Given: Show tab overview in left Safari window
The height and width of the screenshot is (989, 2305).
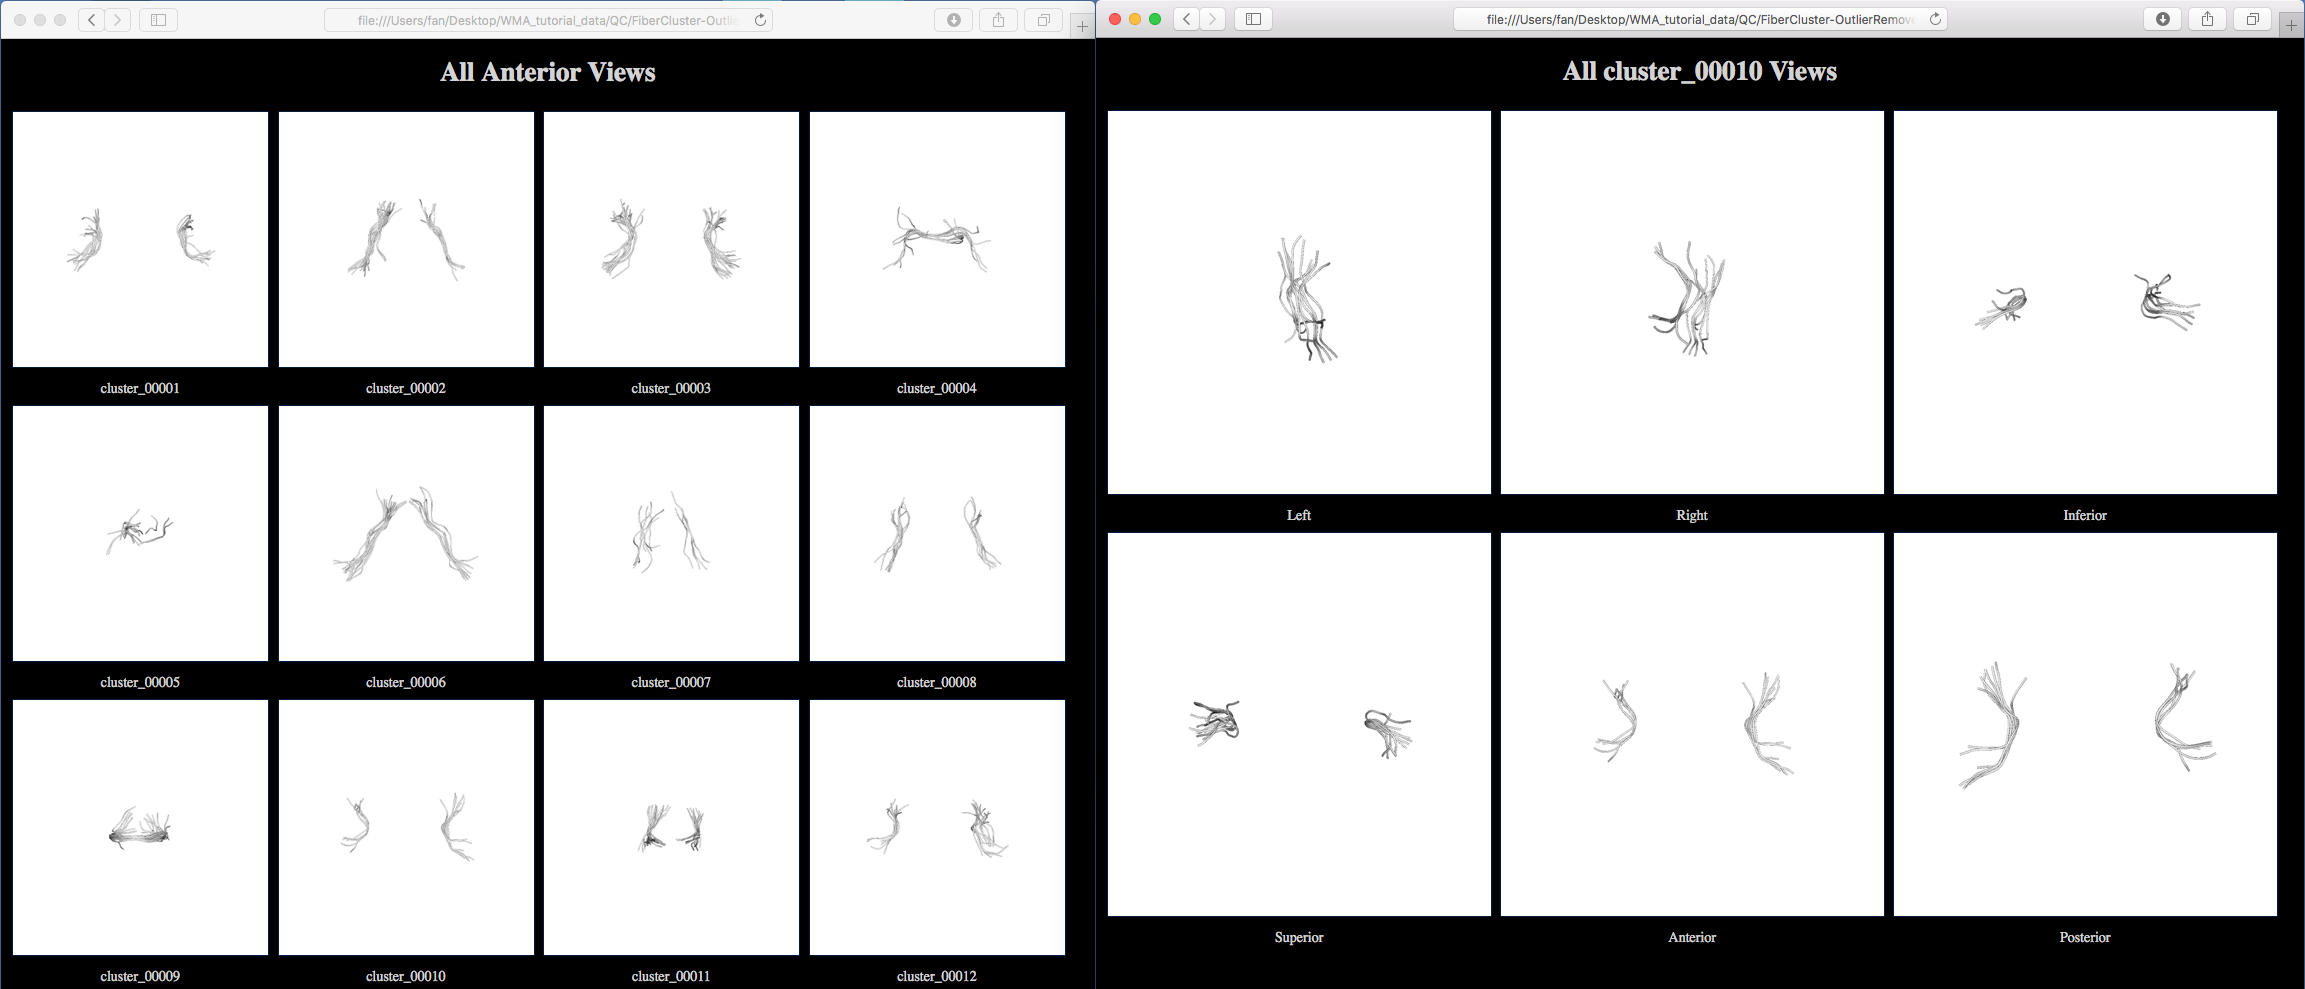Looking at the screenshot, I should click(x=1043, y=20).
